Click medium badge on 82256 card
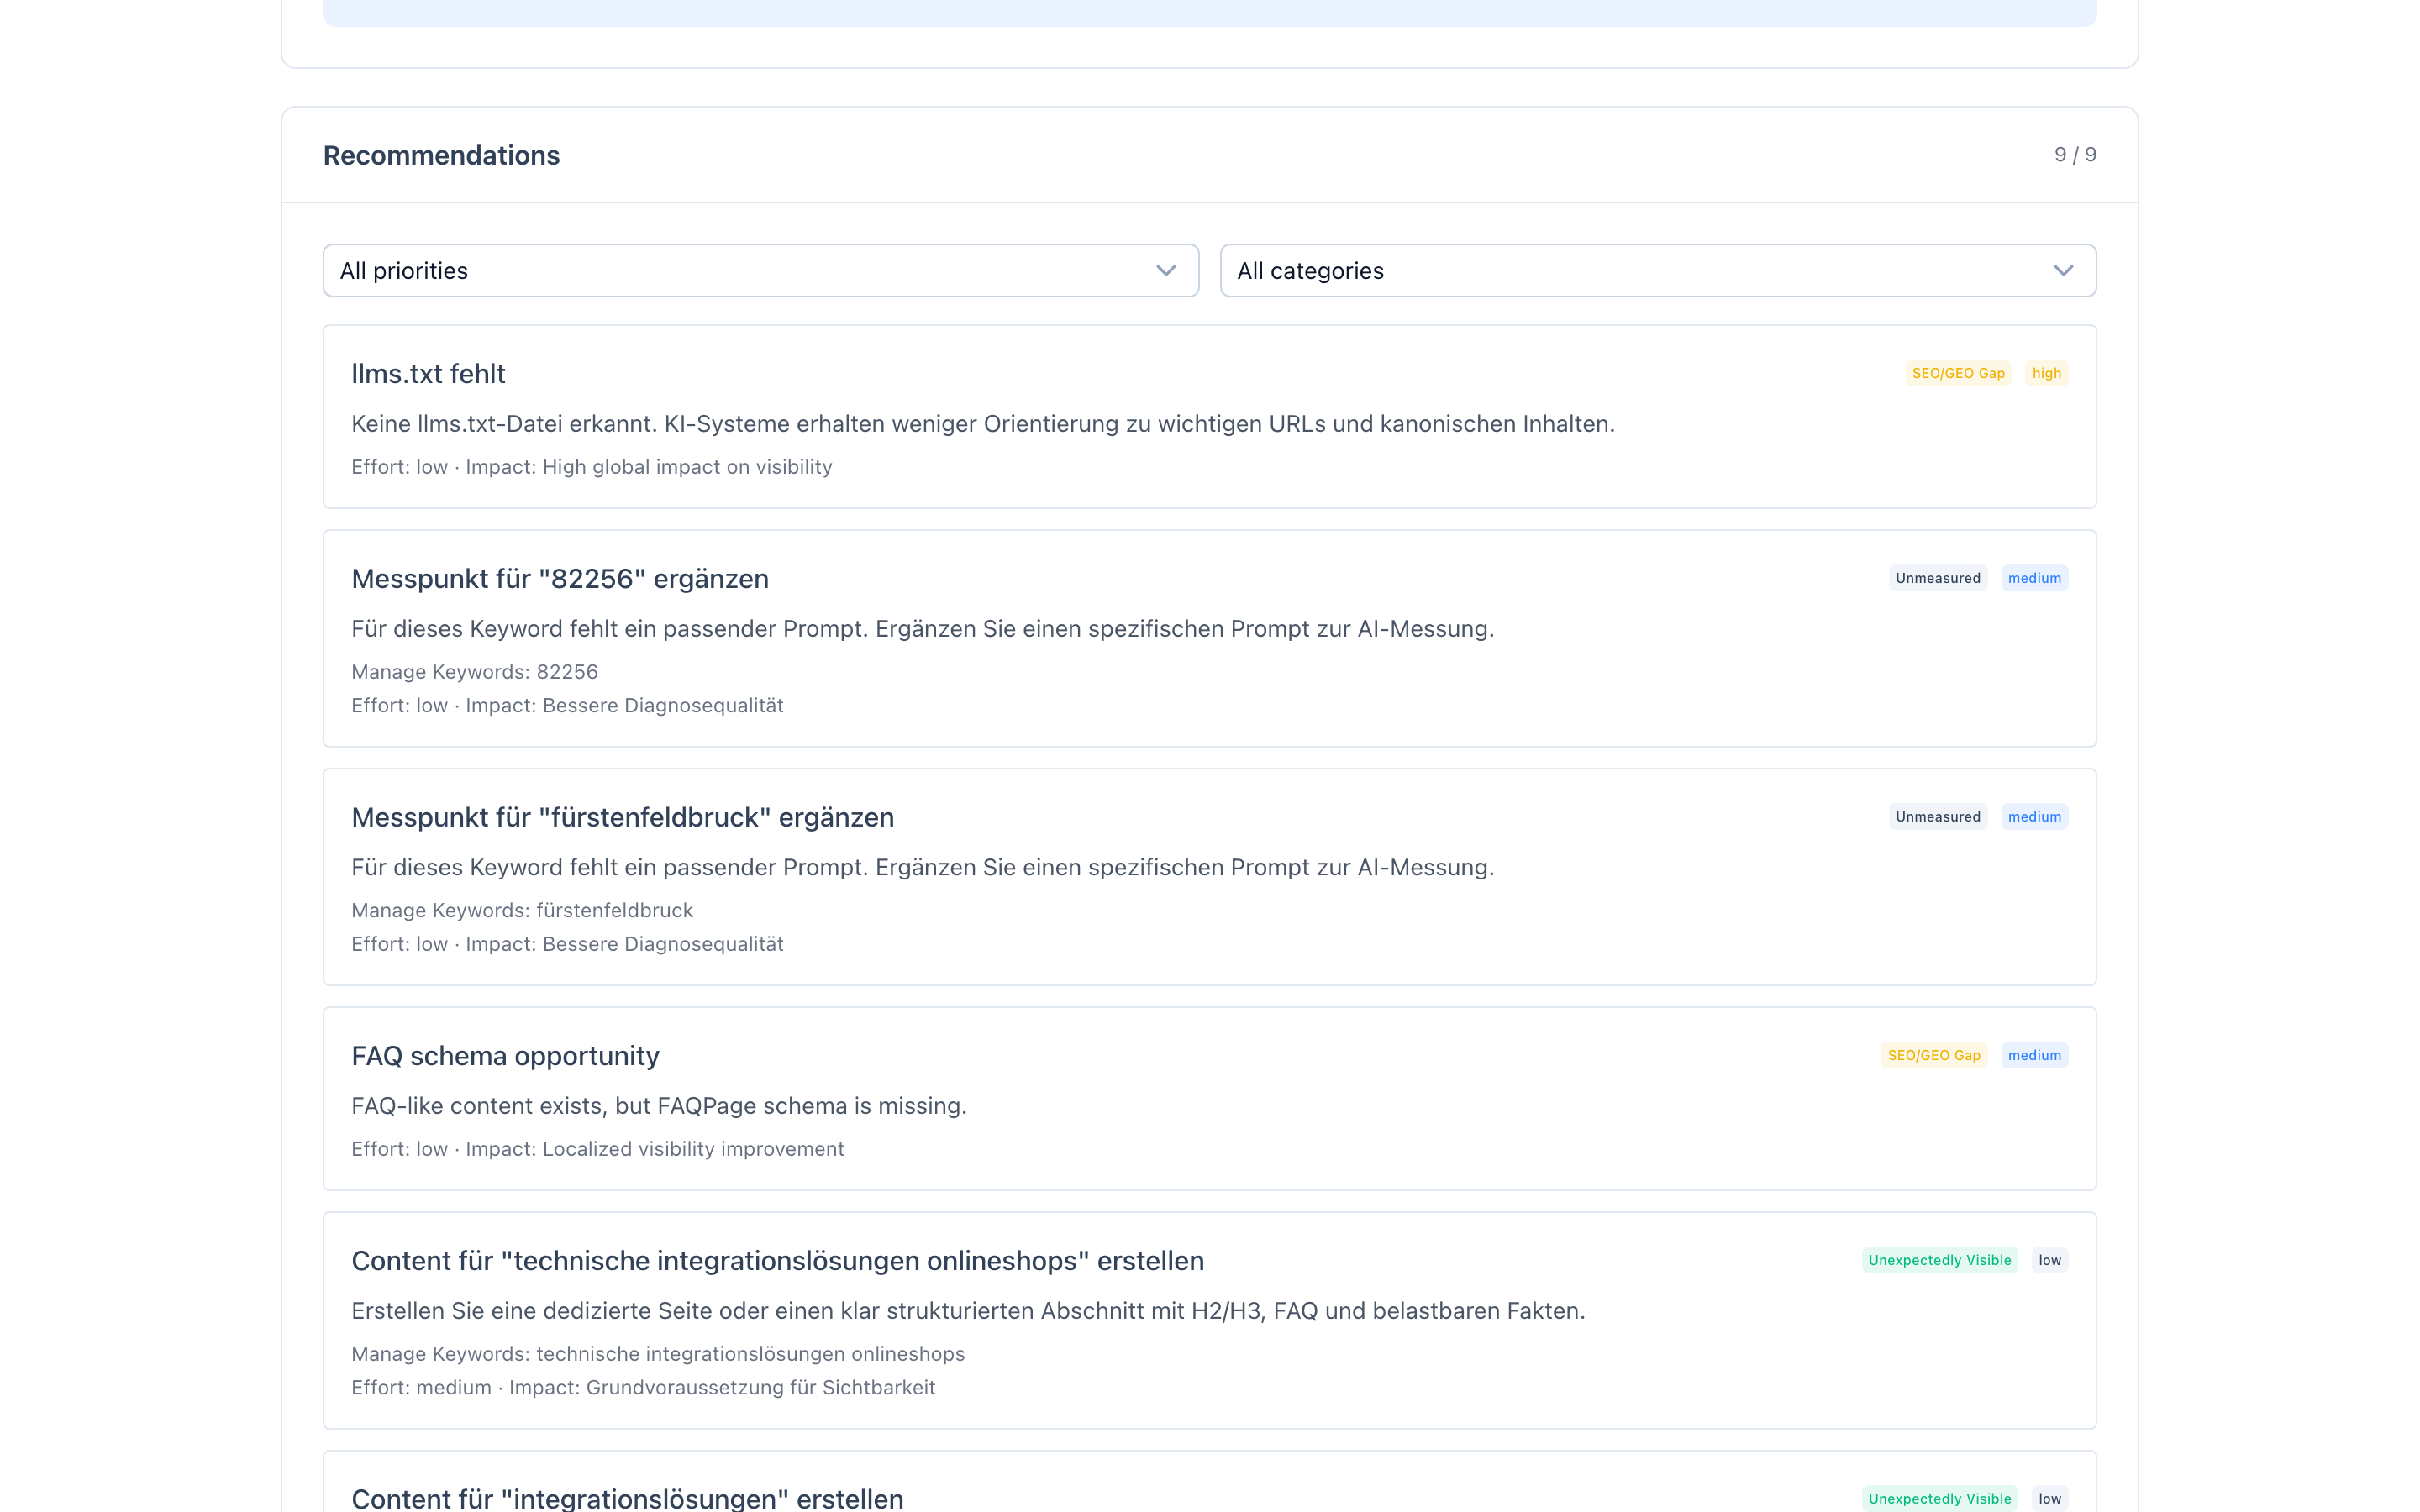This screenshot has height=1512, width=2420. point(2034,578)
